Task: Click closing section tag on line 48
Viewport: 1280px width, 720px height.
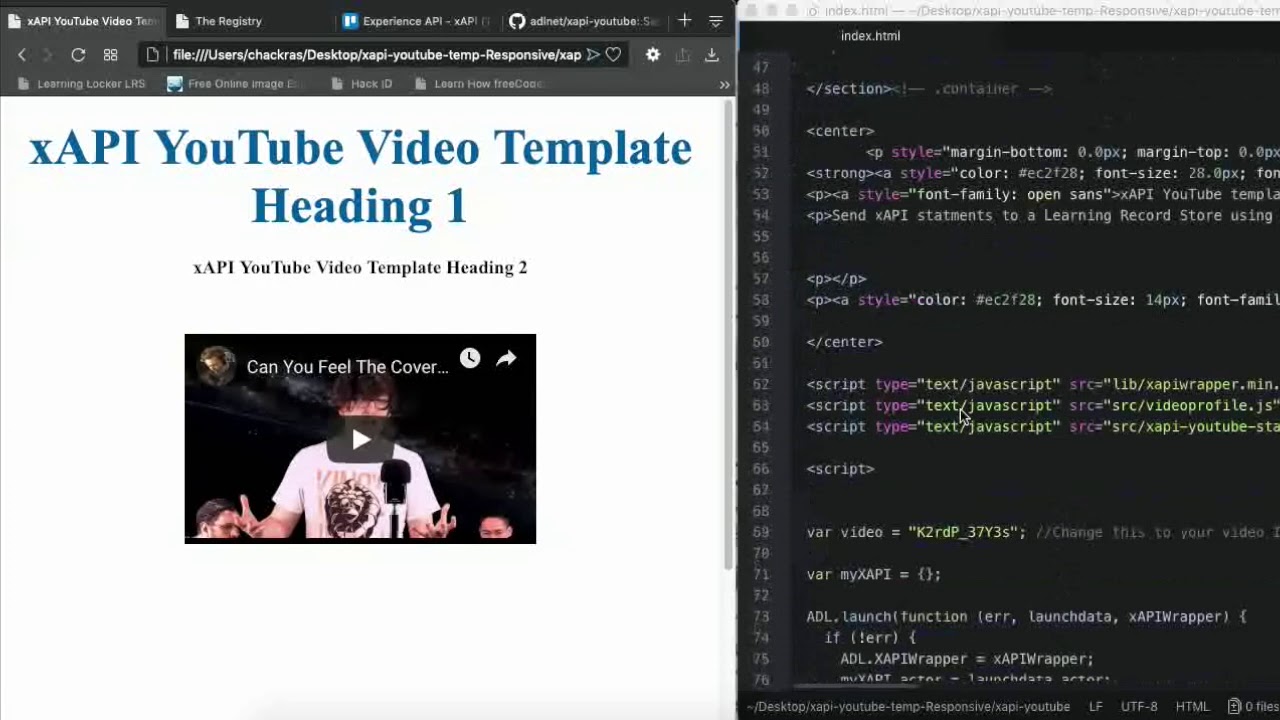Action: point(848,89)
